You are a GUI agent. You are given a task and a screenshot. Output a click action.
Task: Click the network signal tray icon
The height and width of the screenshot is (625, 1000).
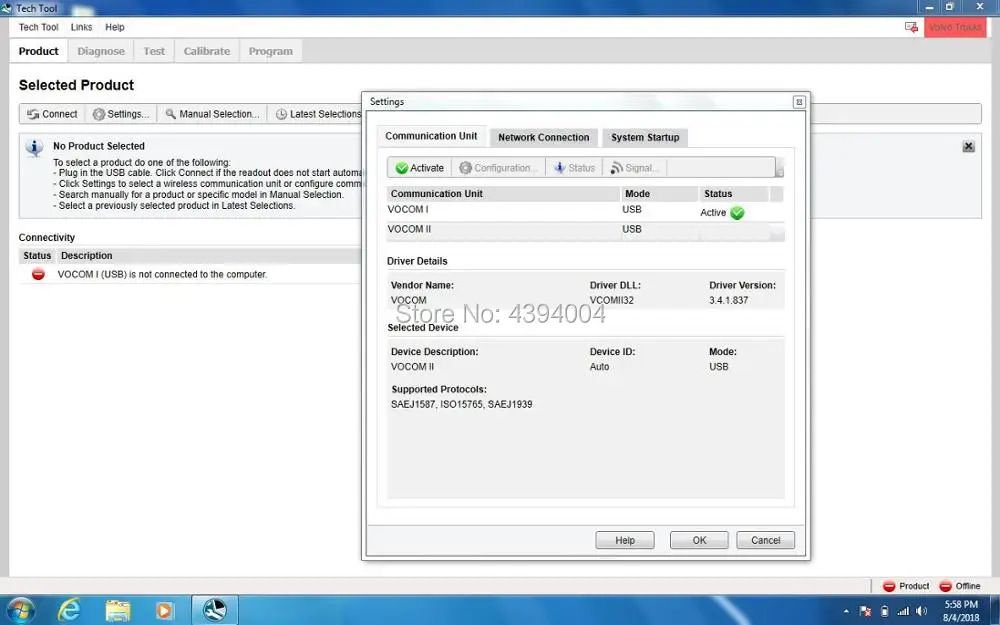[903, 611]
